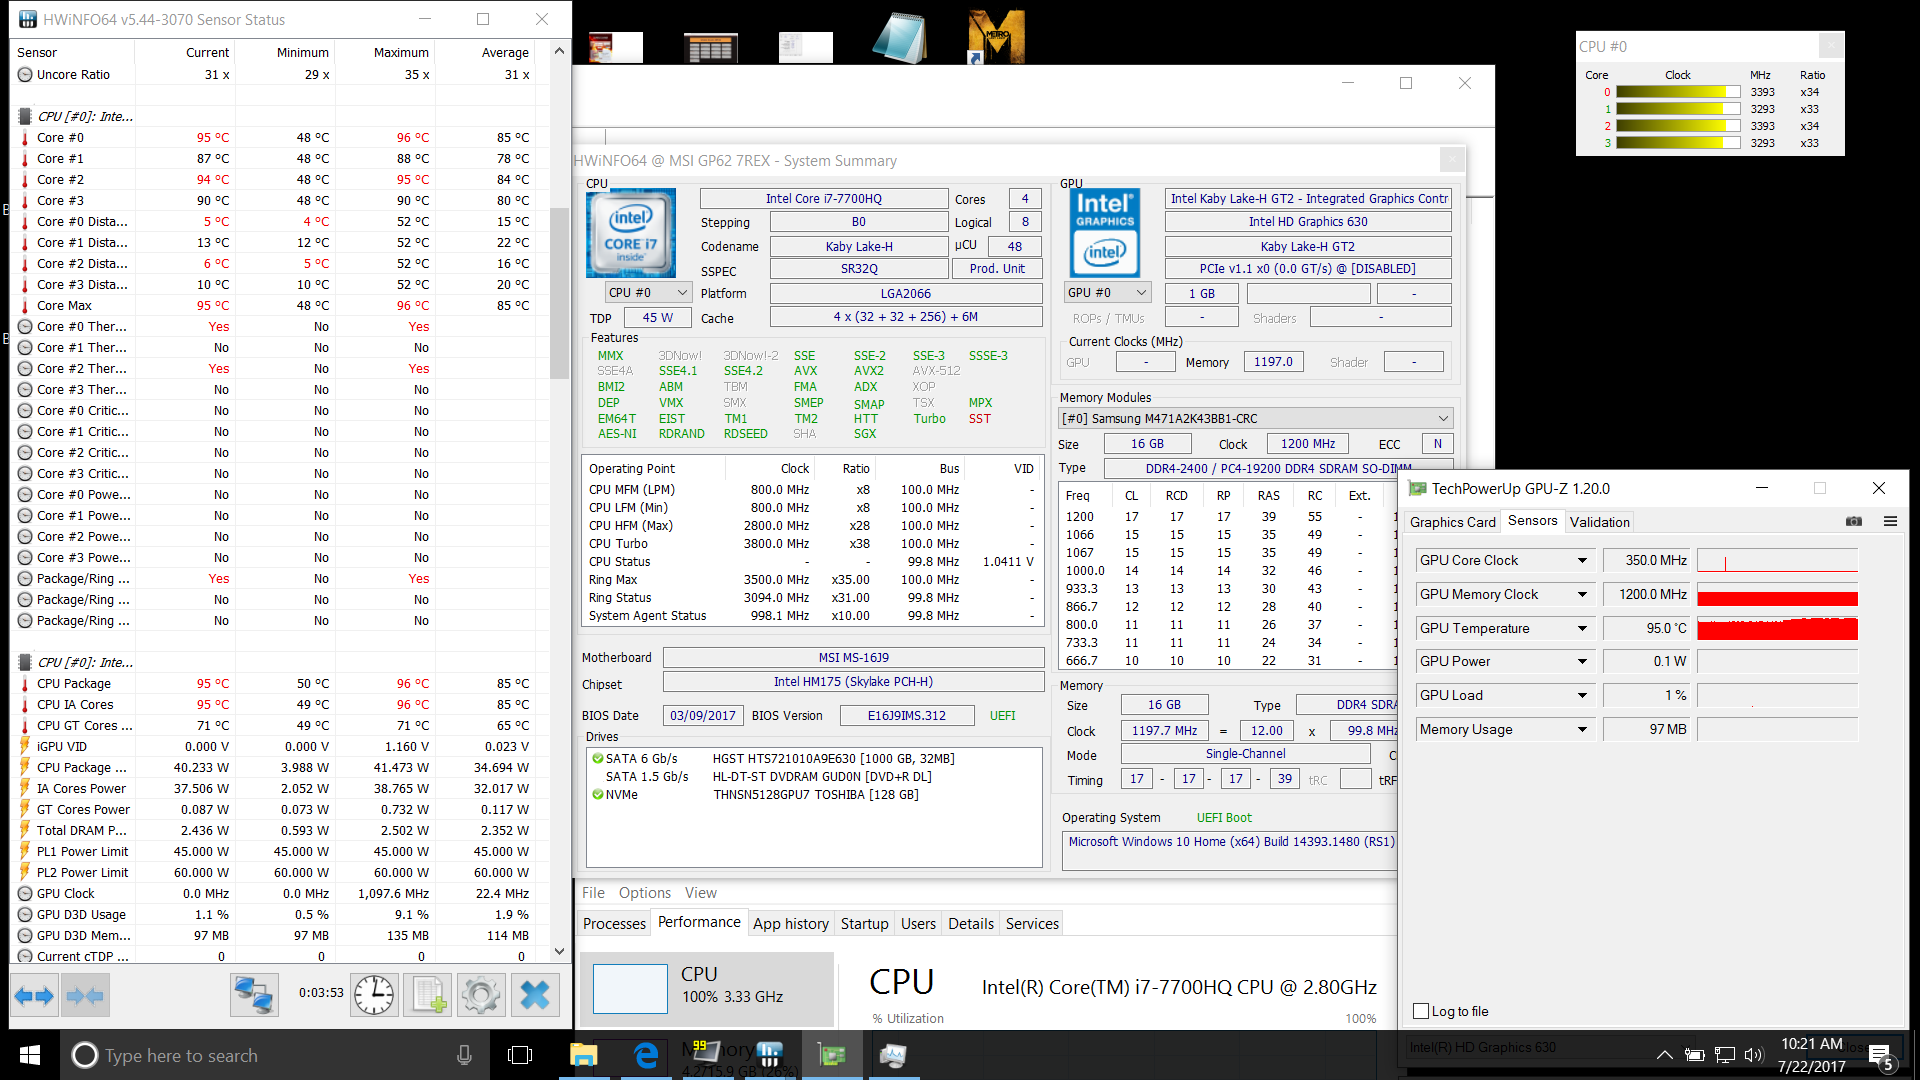
Task: Switch to the GPU-Z taskbar icon
Action: coord(831,1055)
